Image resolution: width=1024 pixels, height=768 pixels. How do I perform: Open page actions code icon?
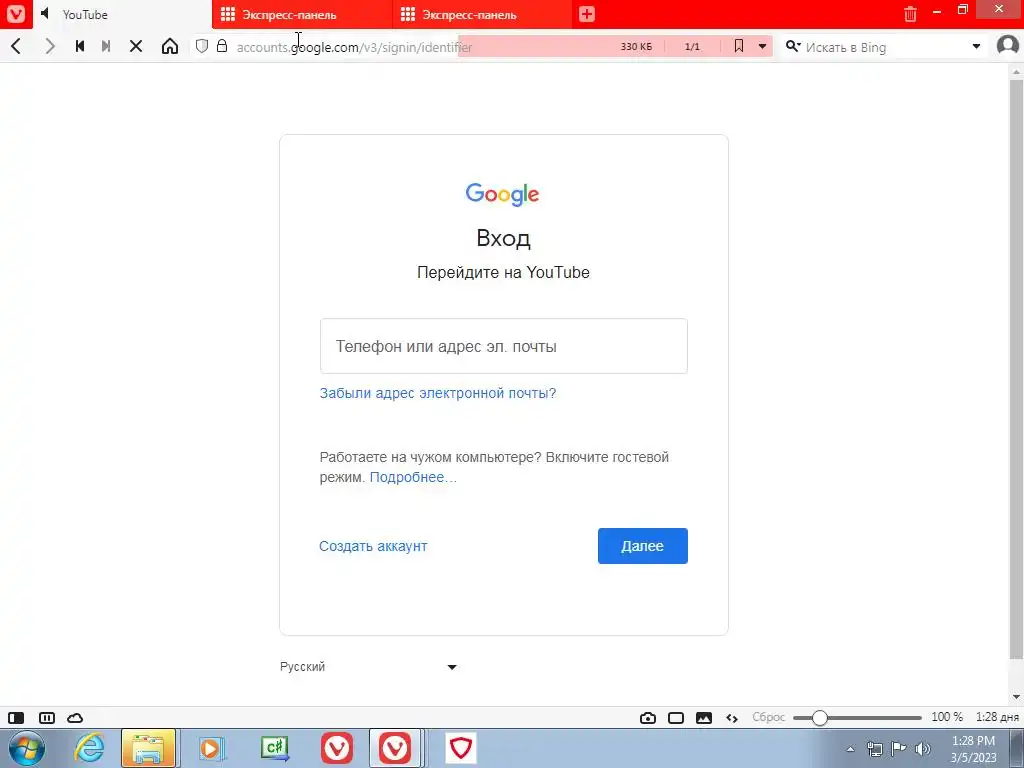pyautogui.click(x=732, y=718)
